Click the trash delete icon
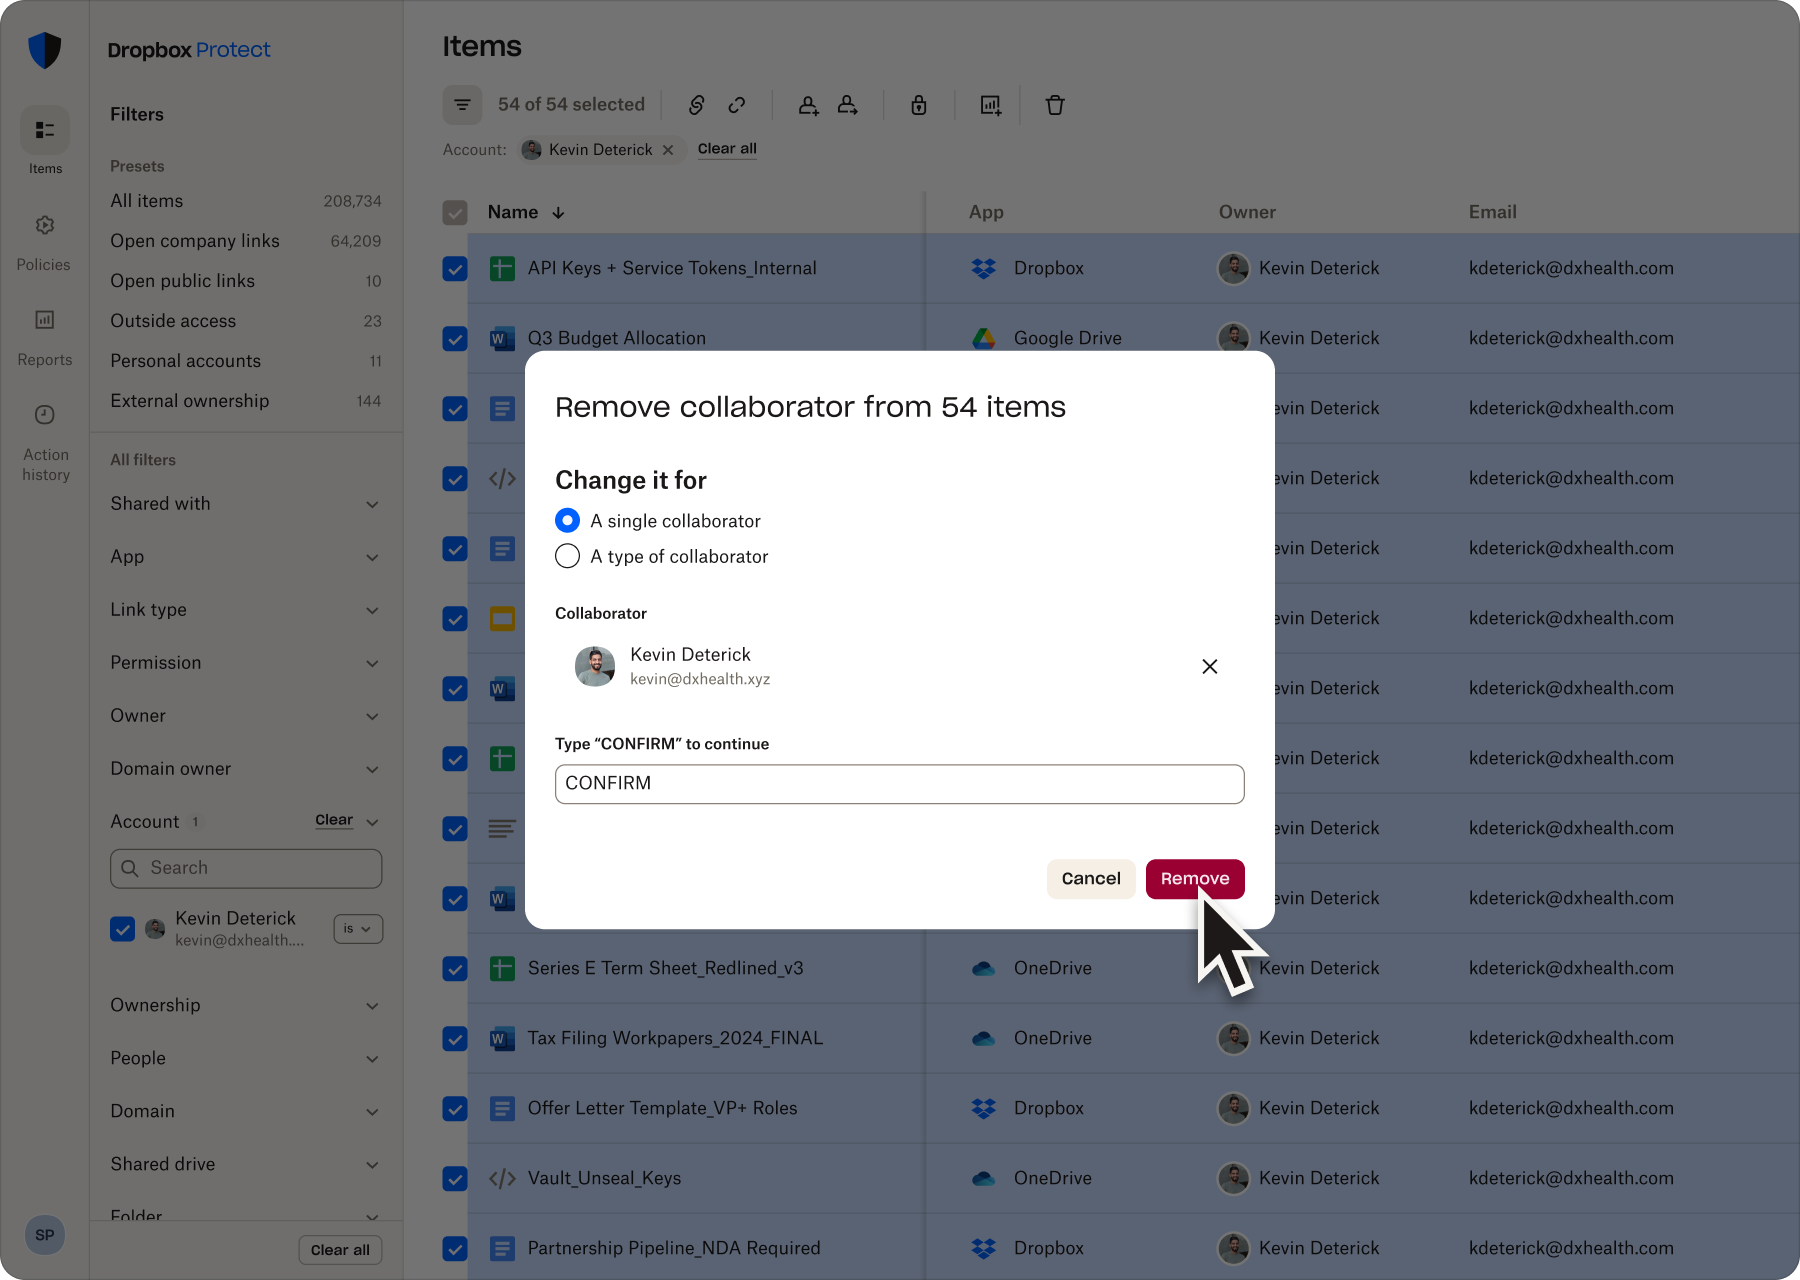1800x1280 pixels. (x=1055, y=105)
